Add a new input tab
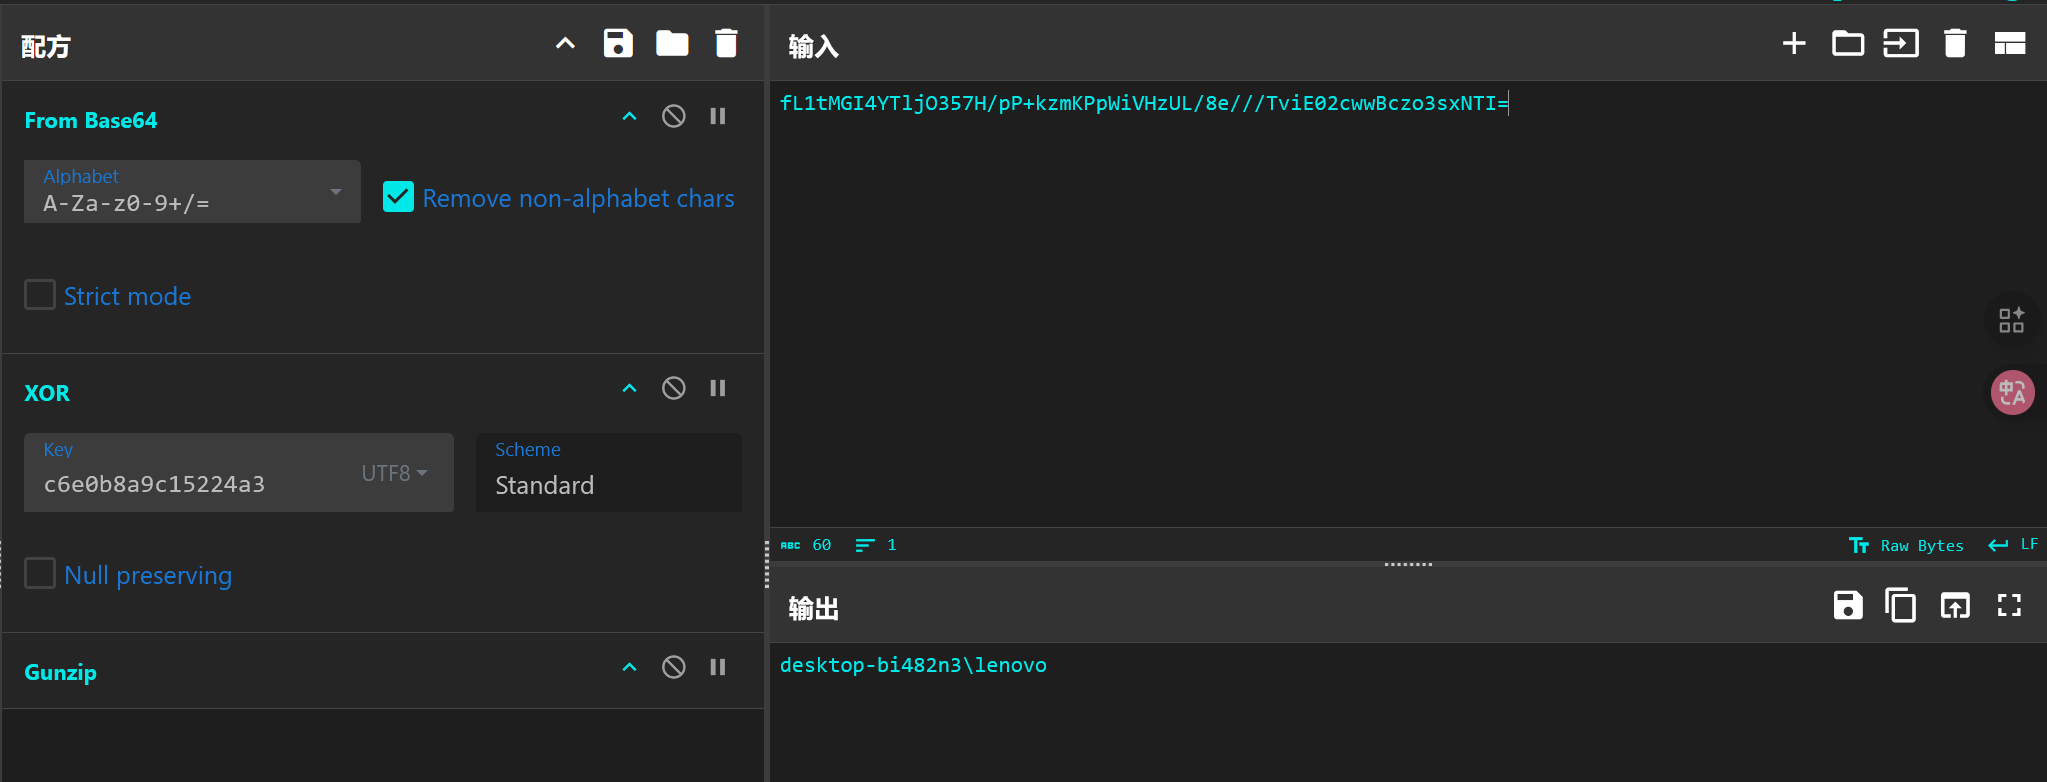 pos(1794,44)
